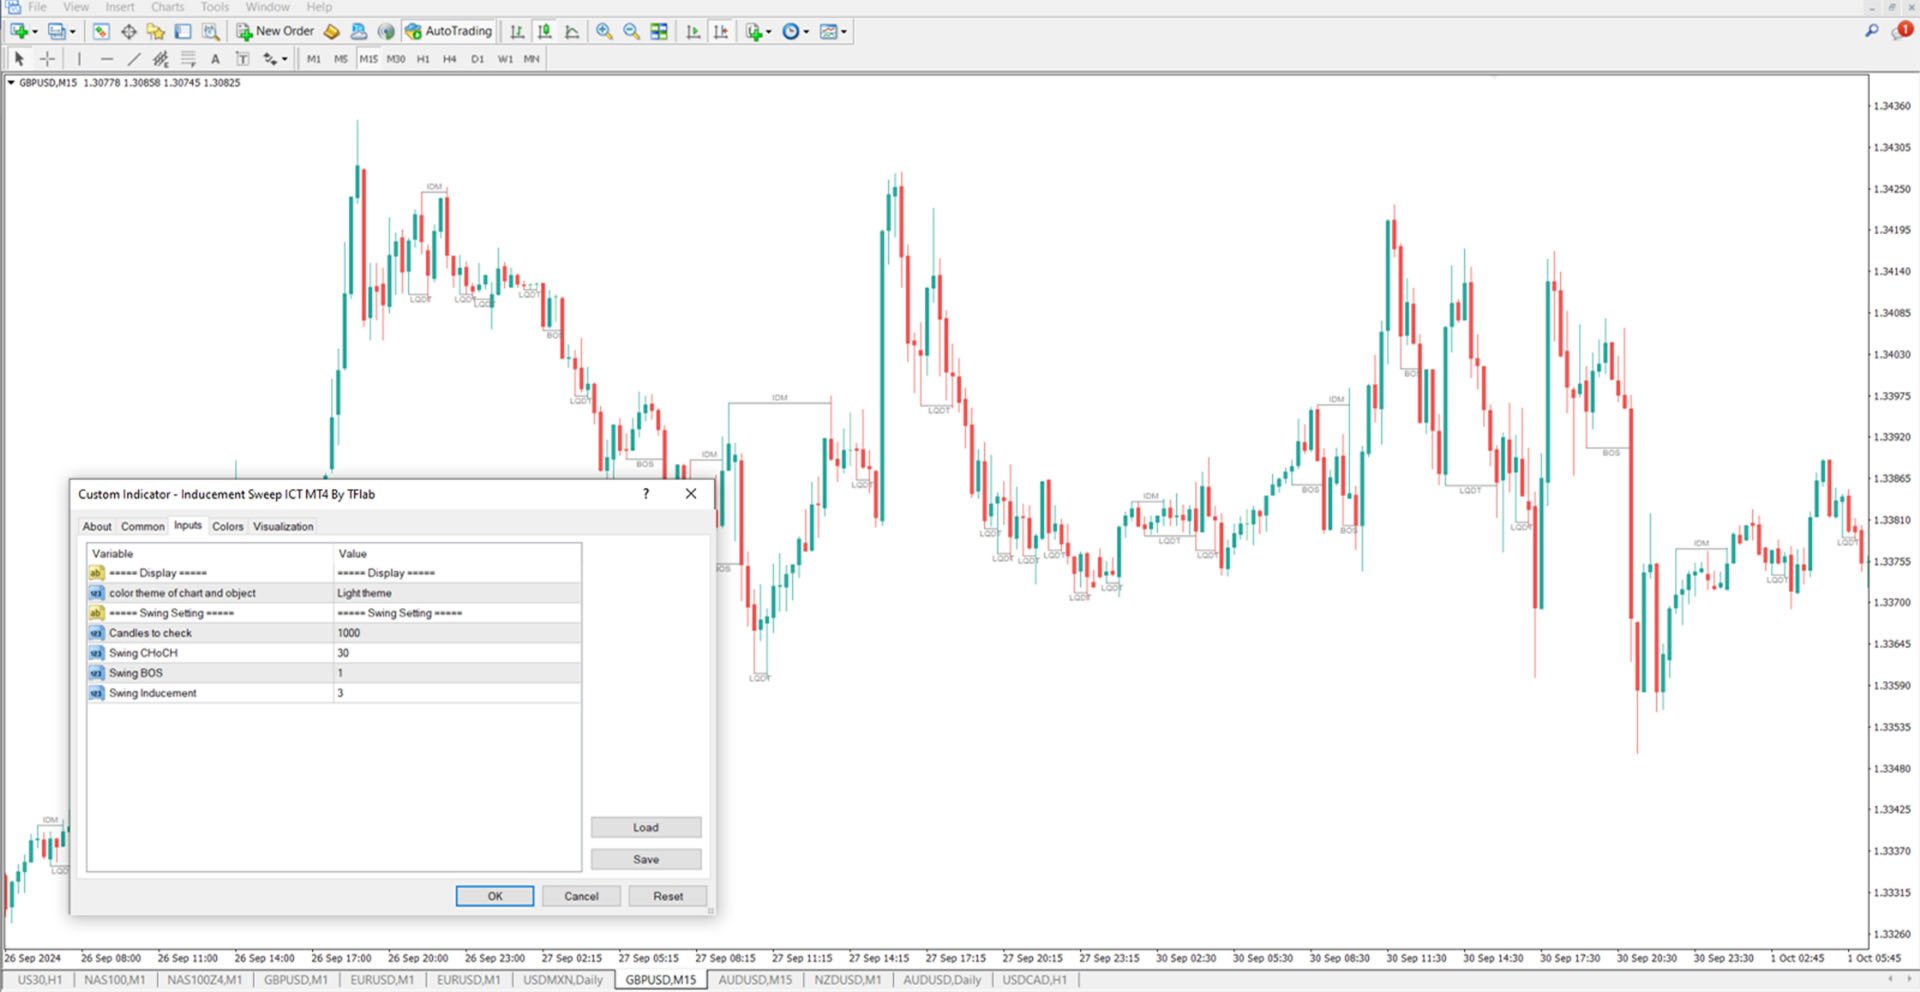1920x992 pixels.
Task: Switch to the Colors tab
Action: (227, 526)
